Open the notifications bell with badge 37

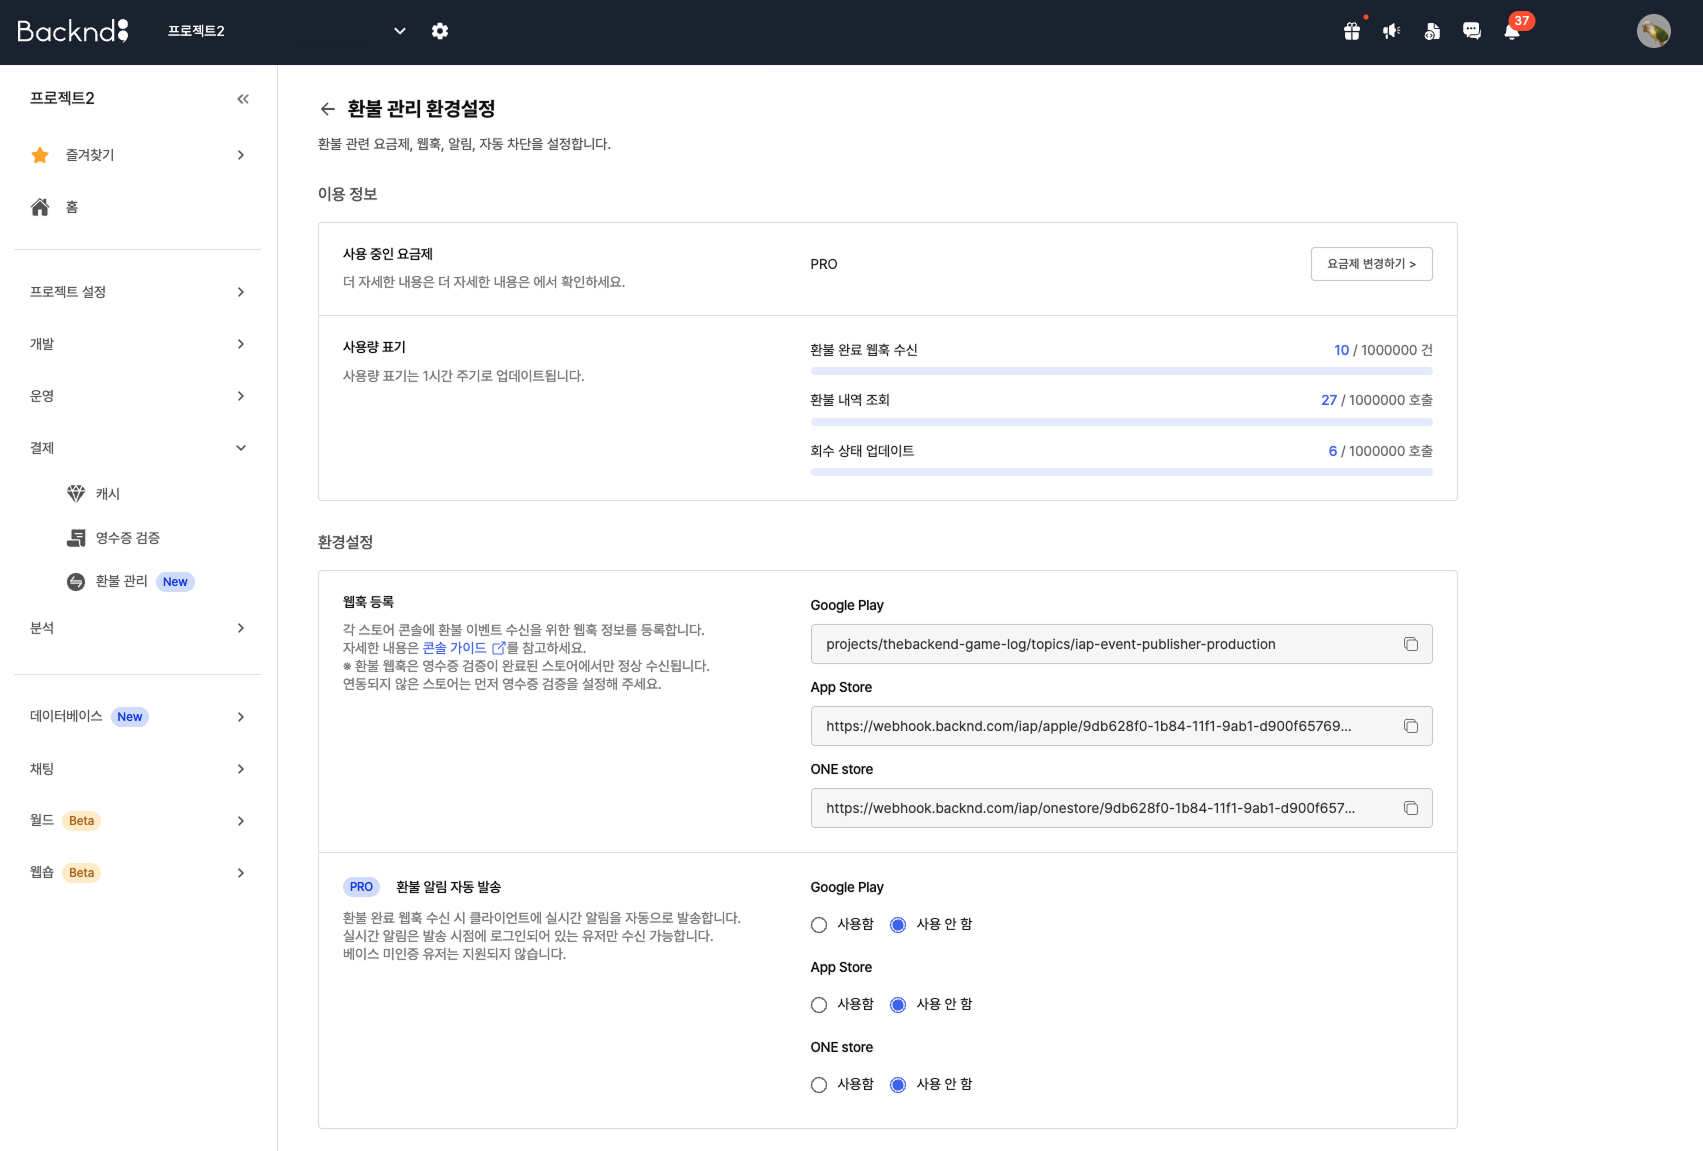(x=1512, y=31)
